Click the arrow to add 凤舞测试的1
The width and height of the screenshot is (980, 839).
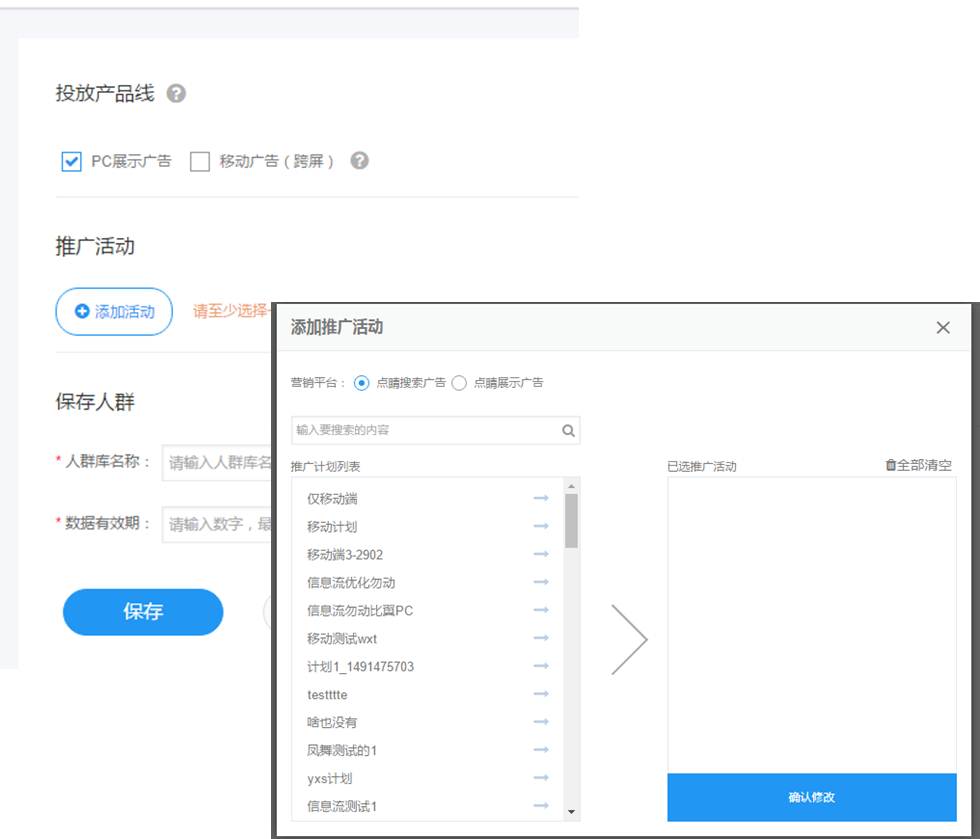[x=541, y=749]
